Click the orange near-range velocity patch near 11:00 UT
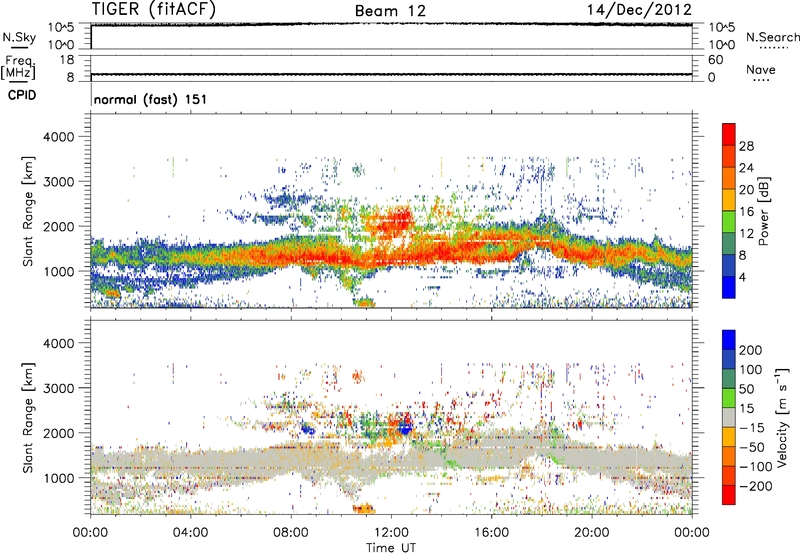Viewport: 800px width, 554px height. click(363, 509)
